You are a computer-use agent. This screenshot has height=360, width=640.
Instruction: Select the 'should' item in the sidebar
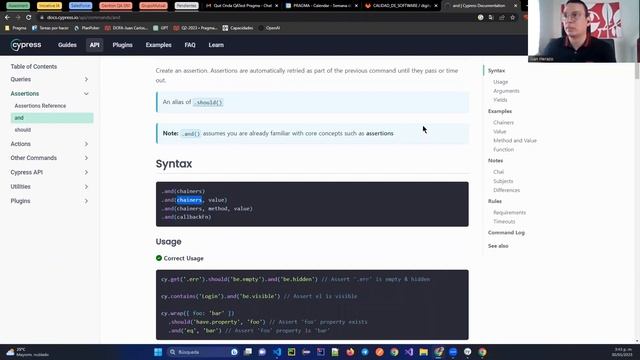click(23, 130)
